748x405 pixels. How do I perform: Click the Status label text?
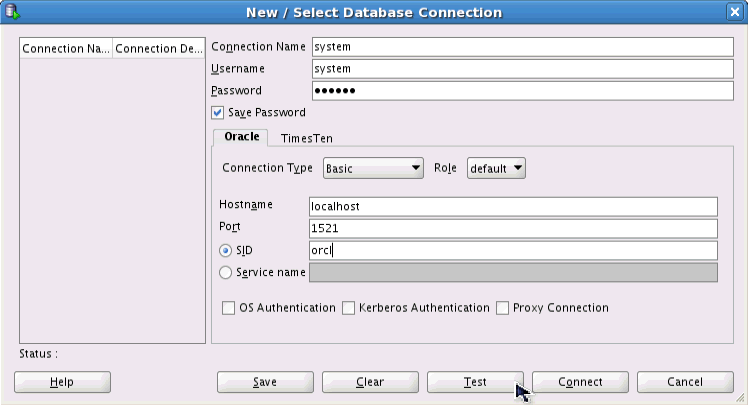click(38, 354)
